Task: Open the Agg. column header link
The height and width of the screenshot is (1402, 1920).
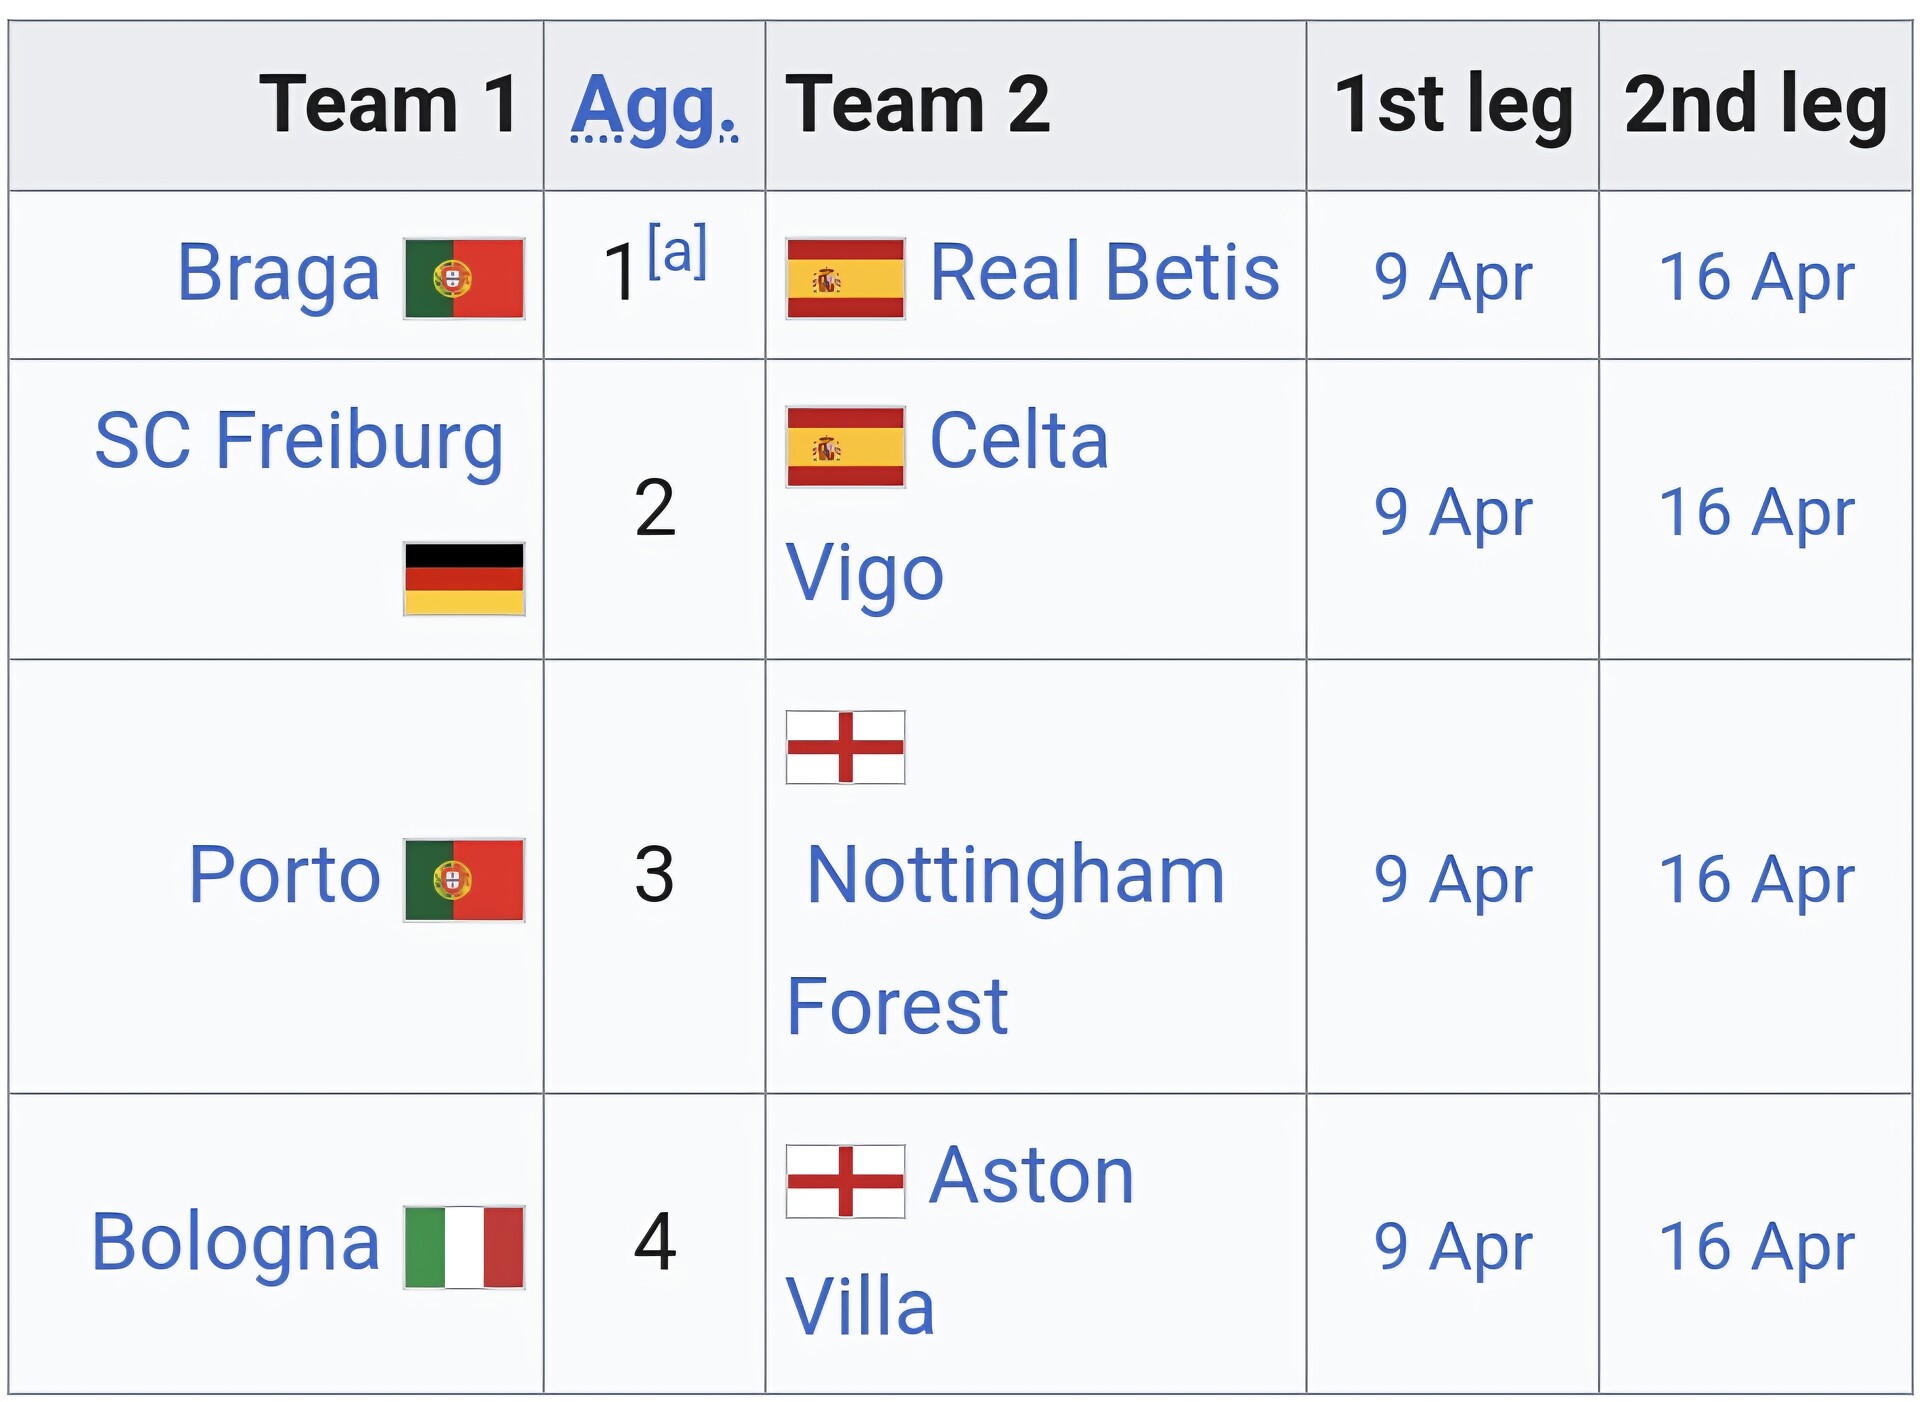Action: [654, 106]
